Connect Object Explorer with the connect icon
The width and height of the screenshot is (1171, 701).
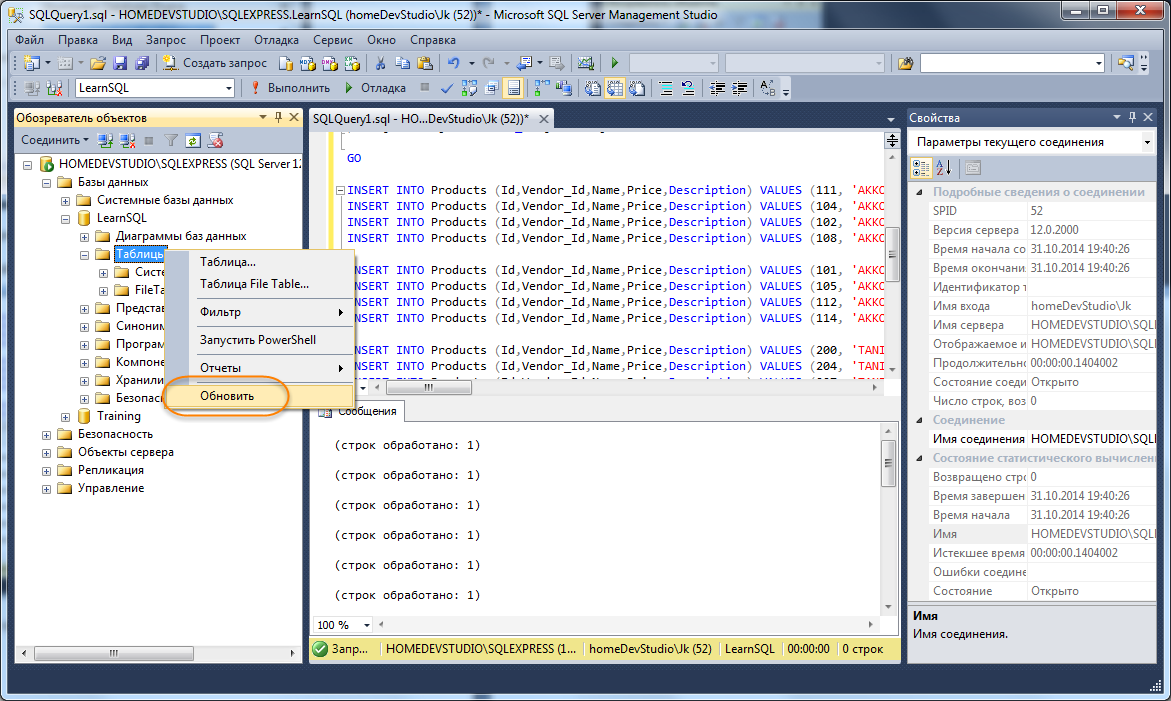click(105, 140)
